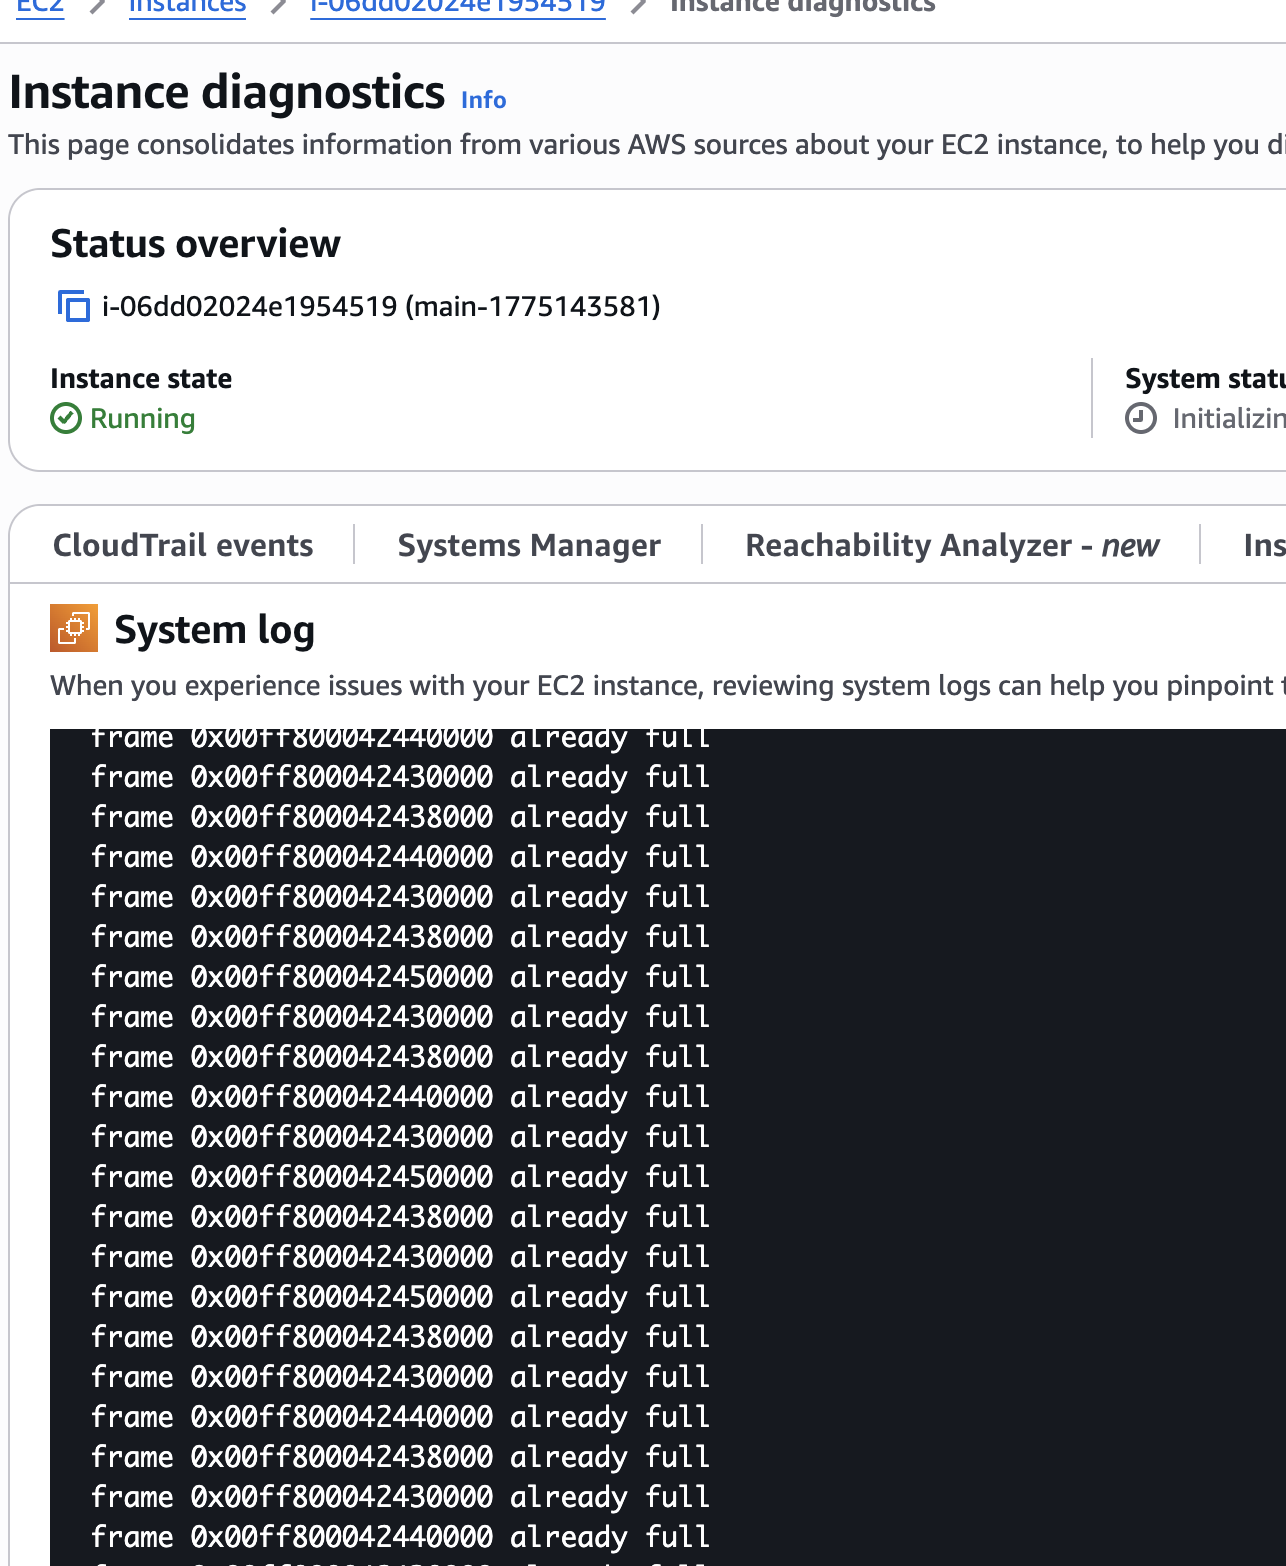Open the Info link beside Instance diagnostics
Viewport: 1286px width, 1566px height.
(483, 100)
